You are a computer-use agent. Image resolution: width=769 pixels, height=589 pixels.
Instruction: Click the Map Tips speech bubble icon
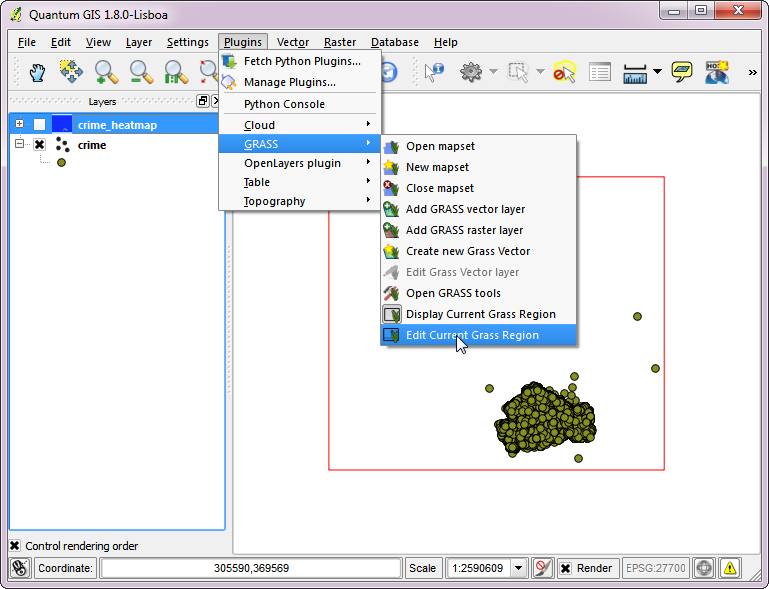[x=682, y=72]
